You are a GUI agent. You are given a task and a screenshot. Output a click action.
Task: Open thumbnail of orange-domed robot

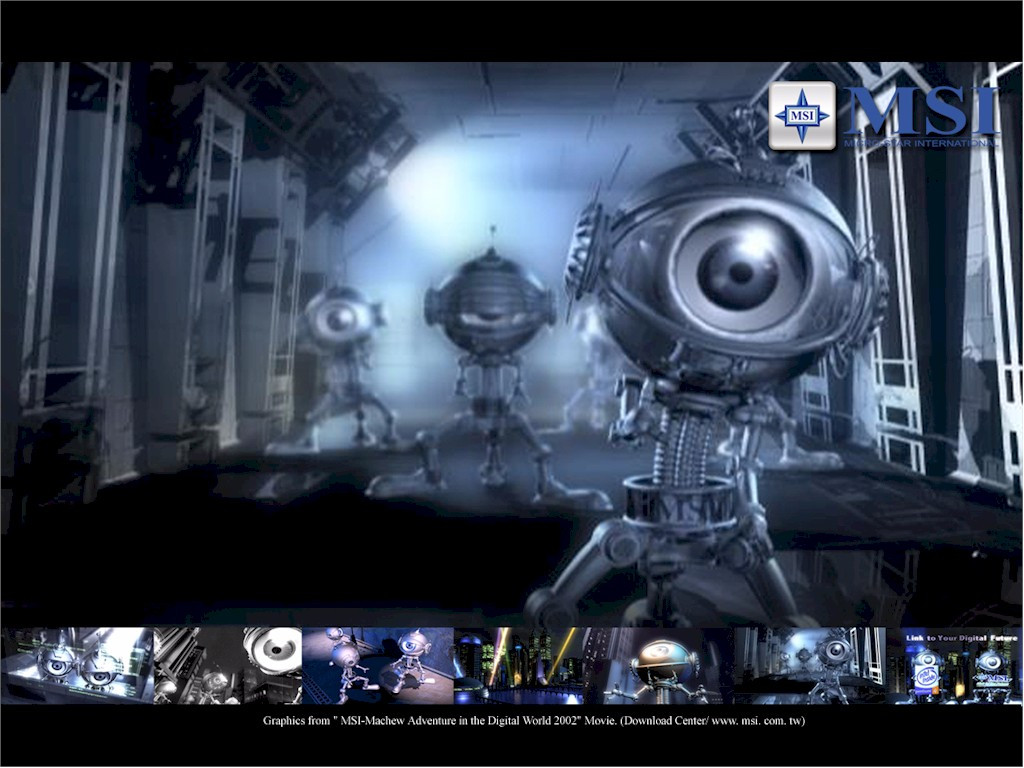(x=661, y=665)
